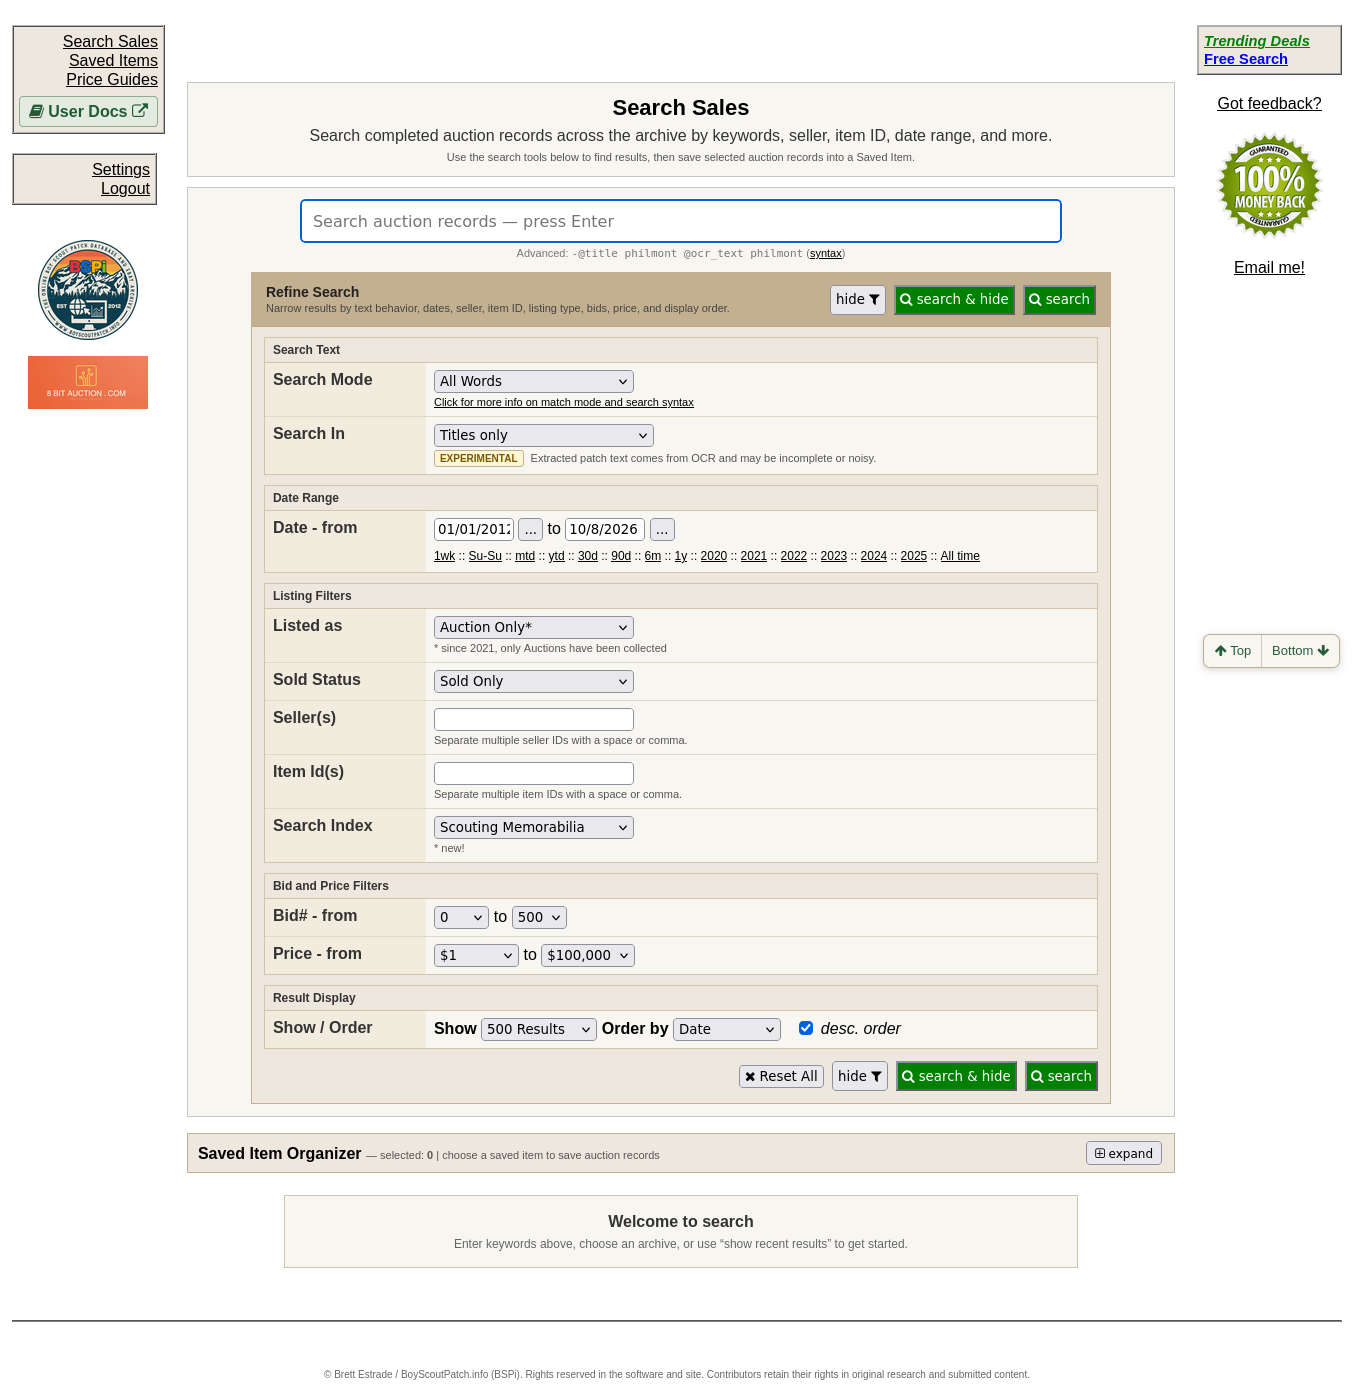Open Search Index dropdown
Screen dimensions: 1354x1398
coord(534,827)
